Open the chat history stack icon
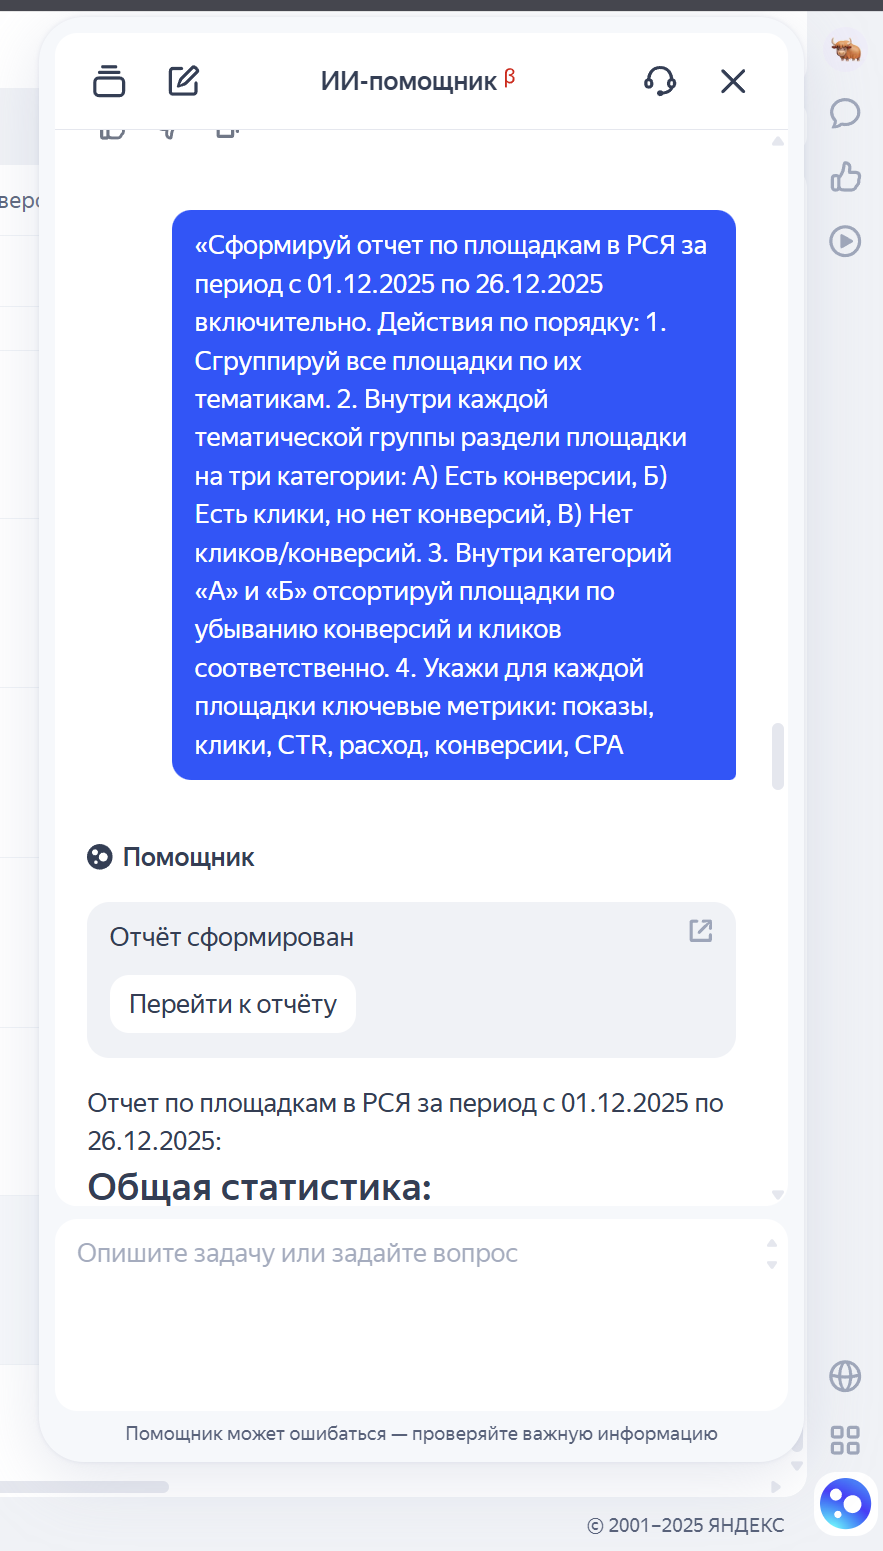 [x=109, y=81]
